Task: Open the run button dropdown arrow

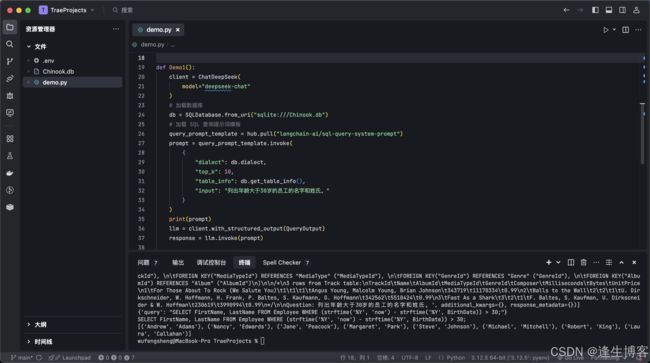Action: [614, 30]
